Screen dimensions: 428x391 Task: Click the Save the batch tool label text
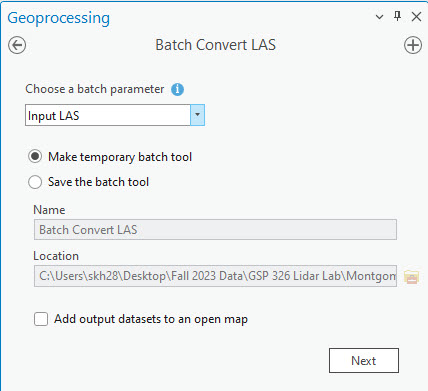98,182
